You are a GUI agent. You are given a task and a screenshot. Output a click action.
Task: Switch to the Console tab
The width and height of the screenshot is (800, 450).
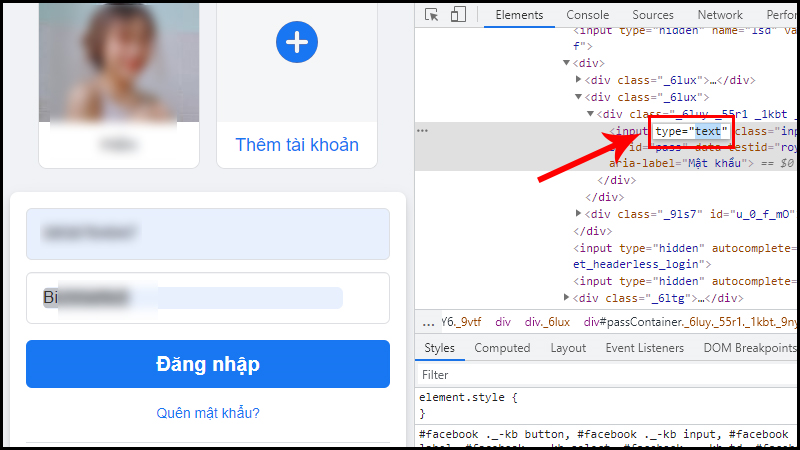(587, 15)
